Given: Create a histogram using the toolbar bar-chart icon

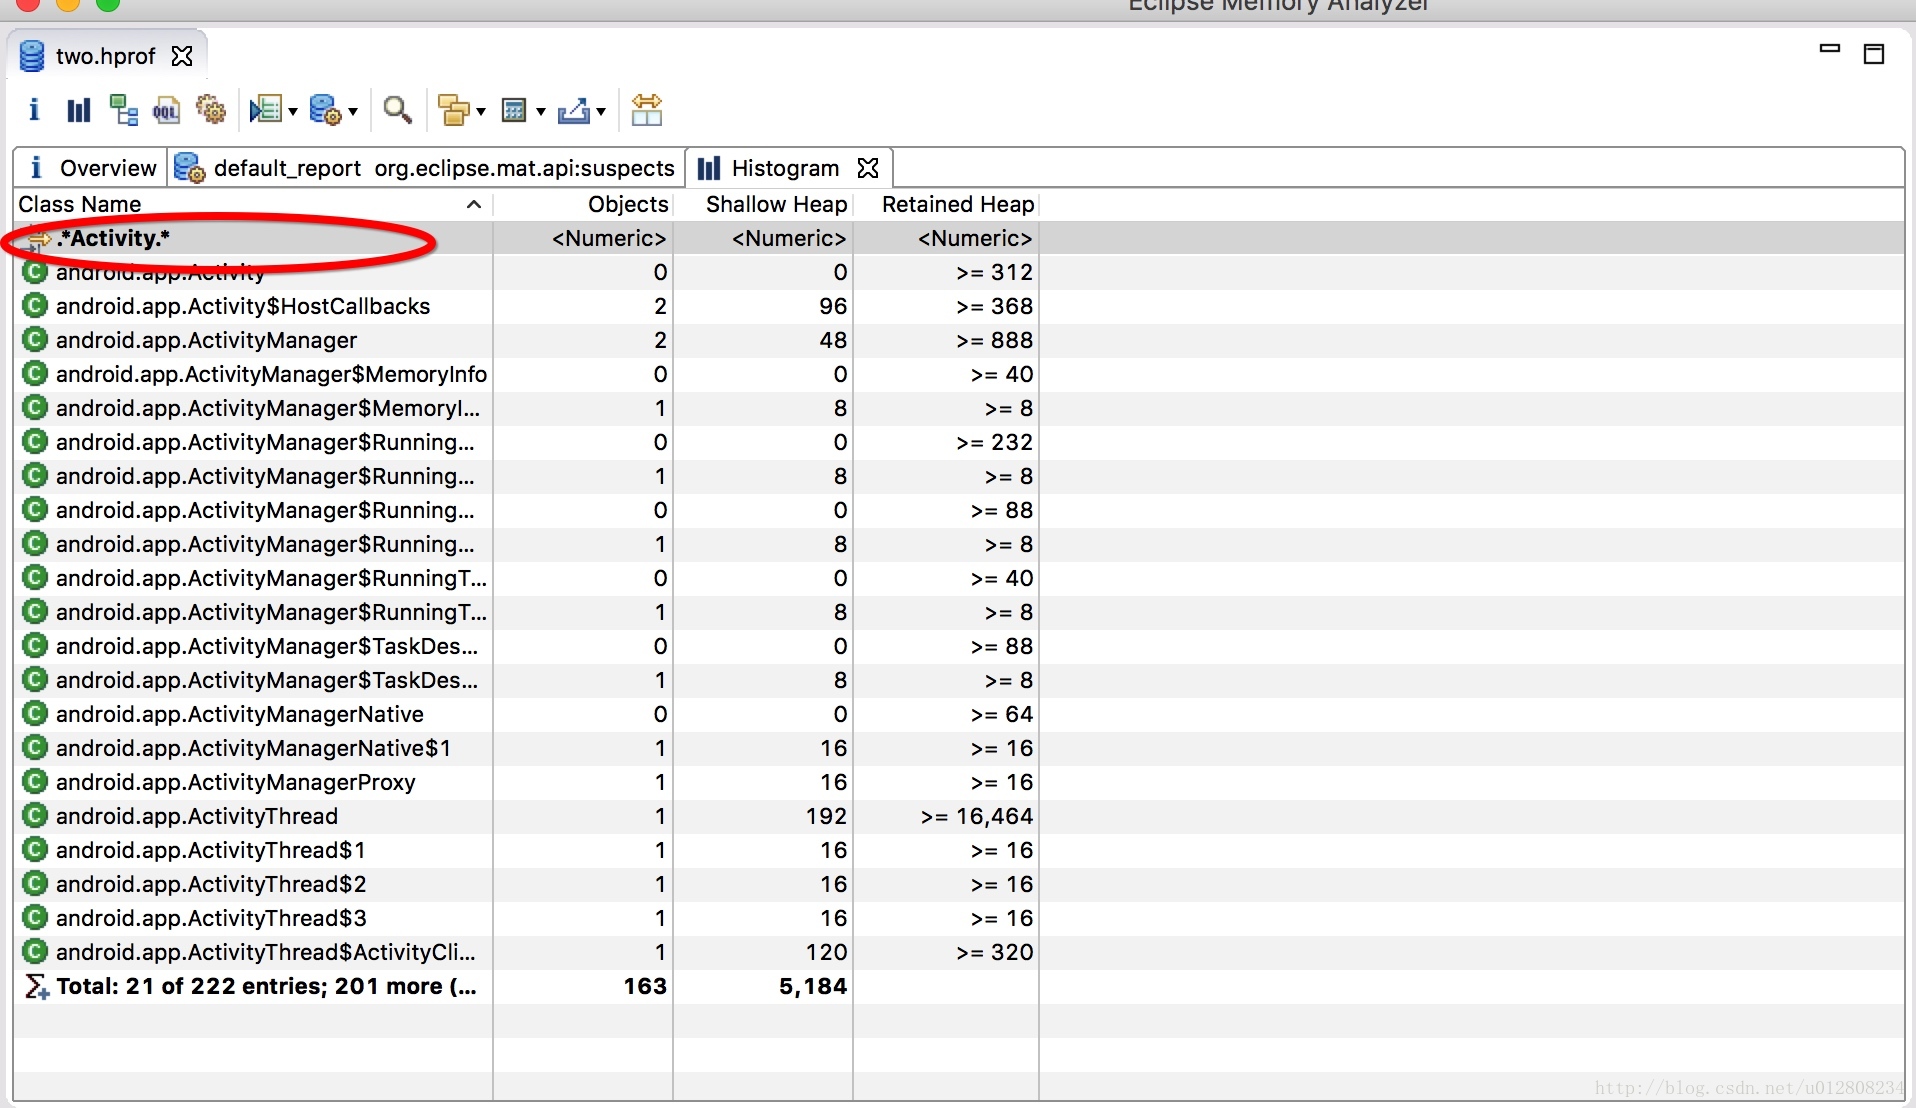Looking at the screenshot, I should click(x=78, y=110).
